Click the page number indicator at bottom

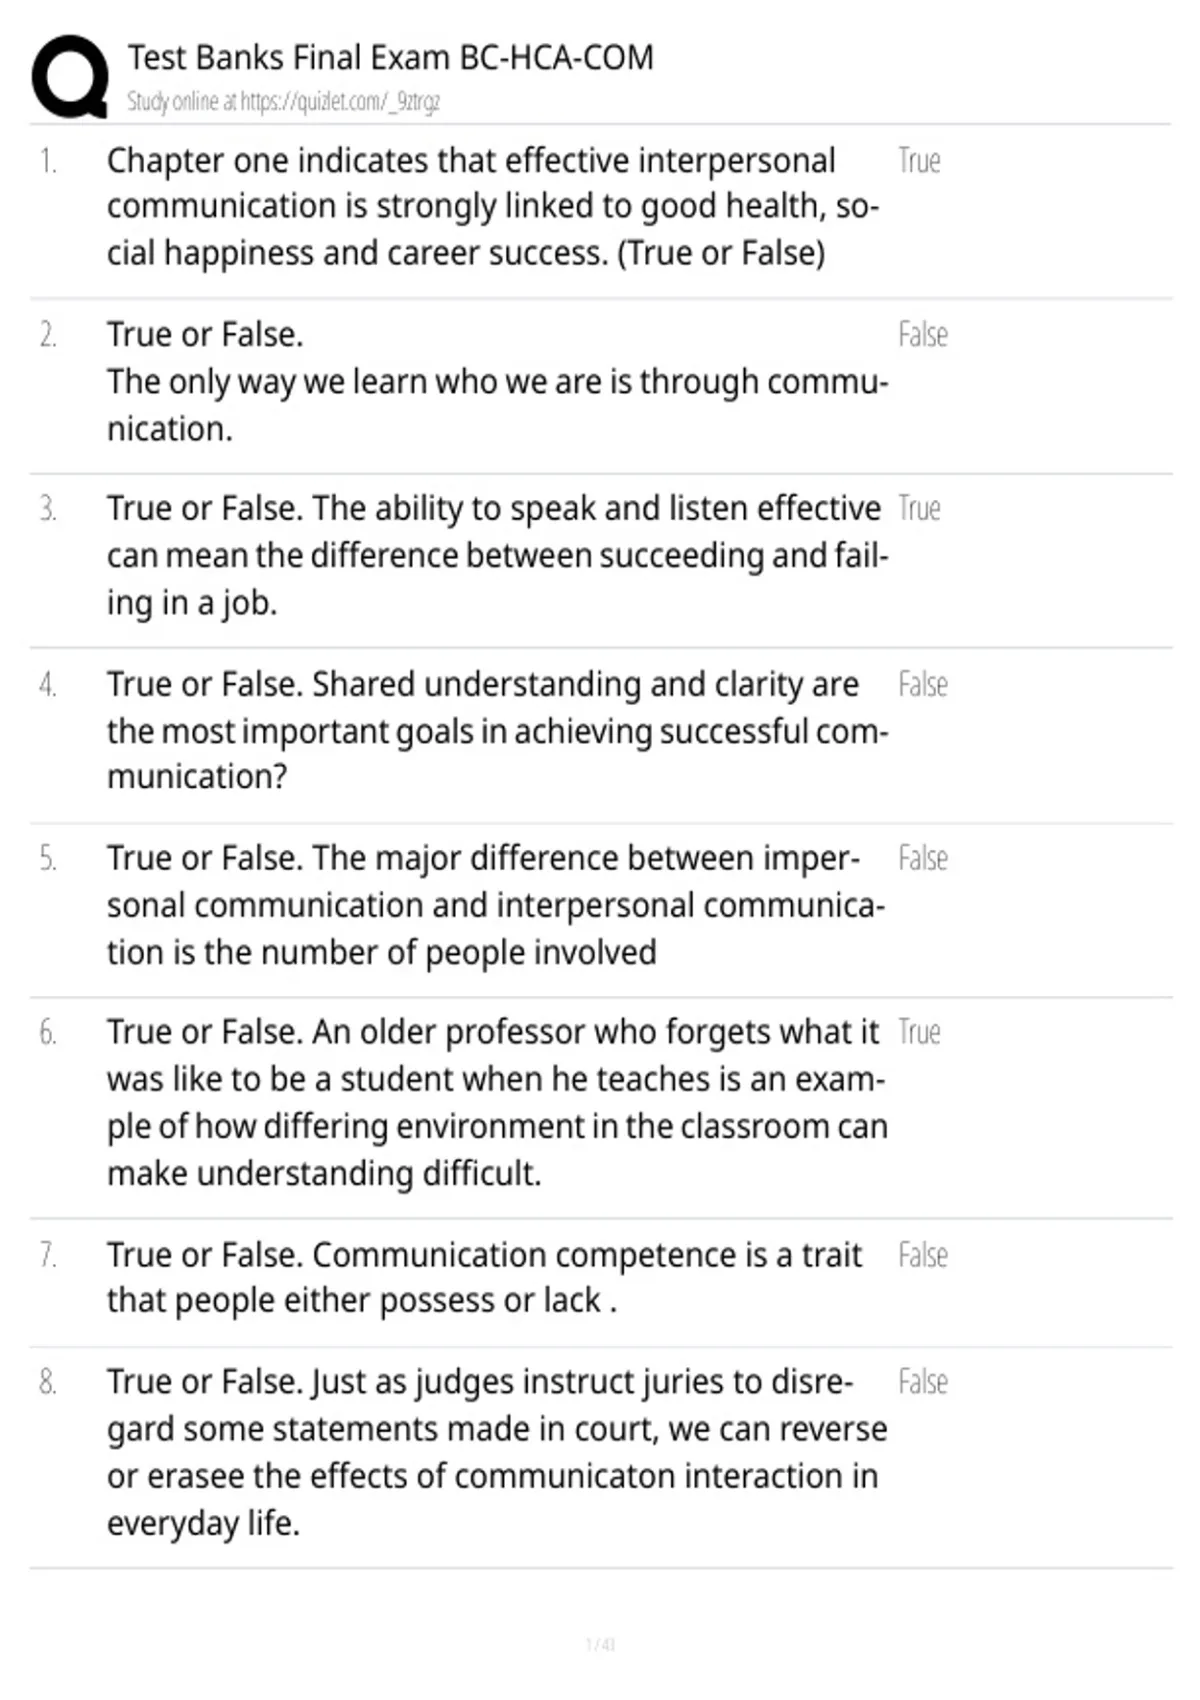tap(600, 1644)
